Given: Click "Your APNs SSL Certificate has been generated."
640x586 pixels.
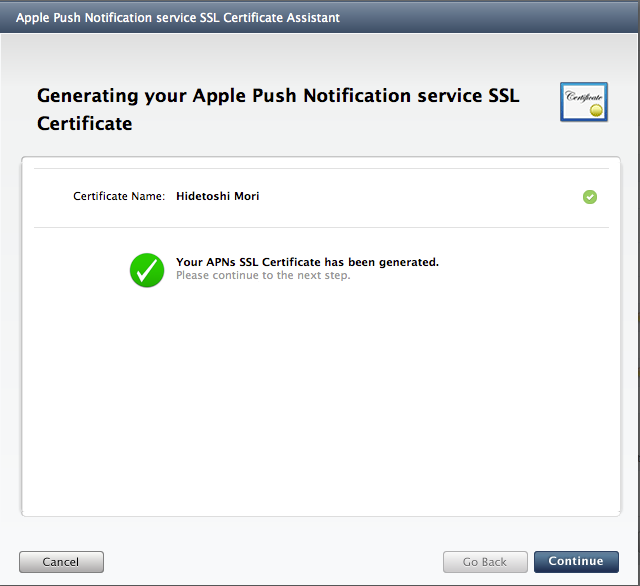Looking at the screenshot, I should coord(307,262).
